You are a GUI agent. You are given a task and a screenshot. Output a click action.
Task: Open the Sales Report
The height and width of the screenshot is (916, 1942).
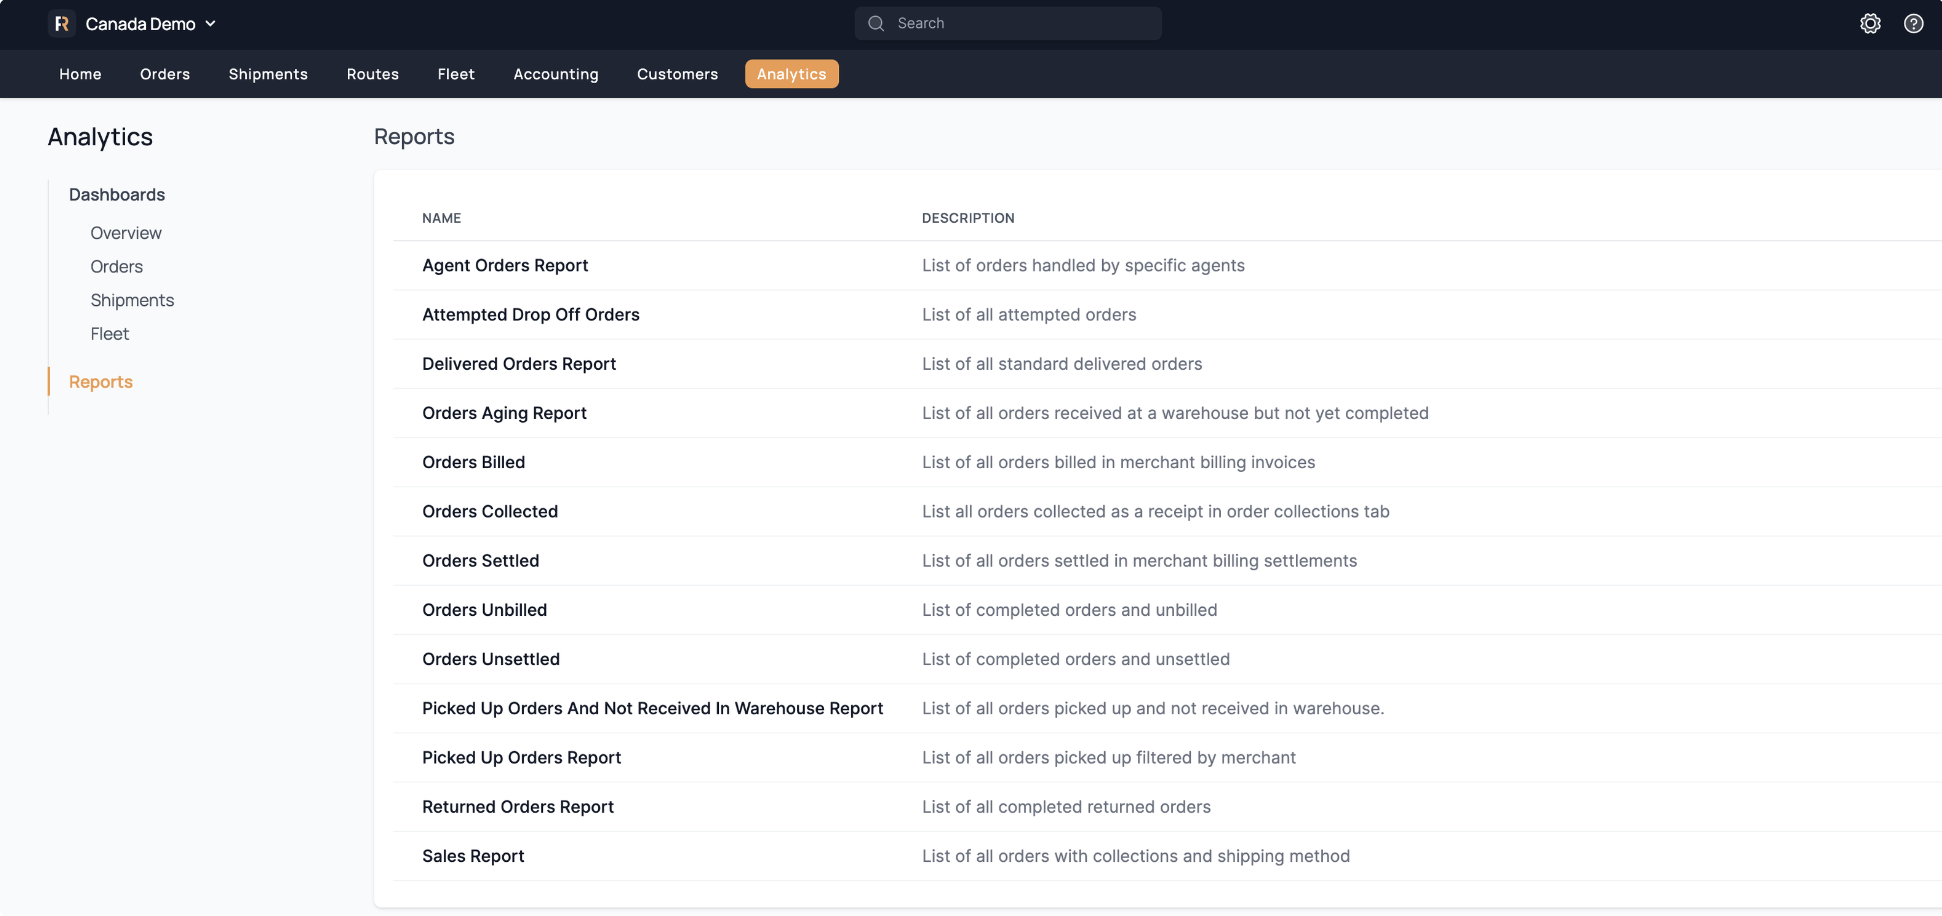point(473,856)
